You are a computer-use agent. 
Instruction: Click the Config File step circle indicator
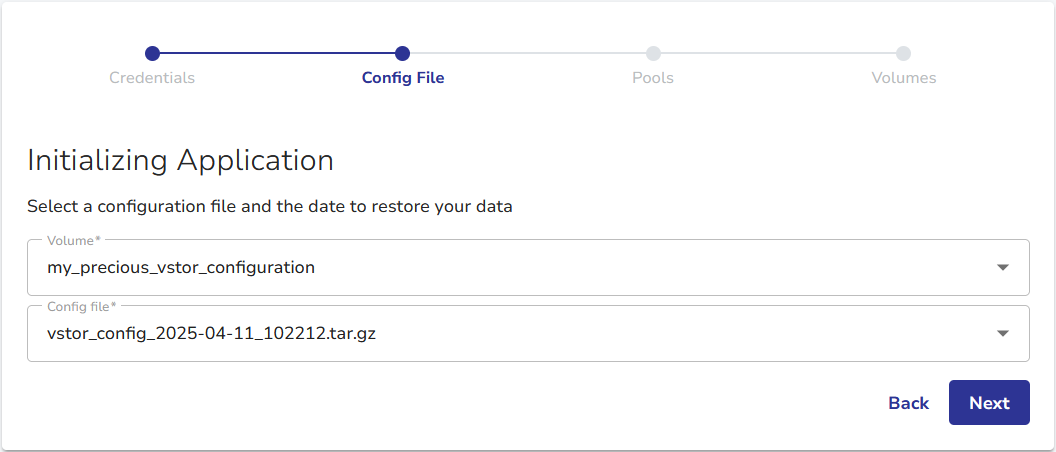[x=402, y=53]
